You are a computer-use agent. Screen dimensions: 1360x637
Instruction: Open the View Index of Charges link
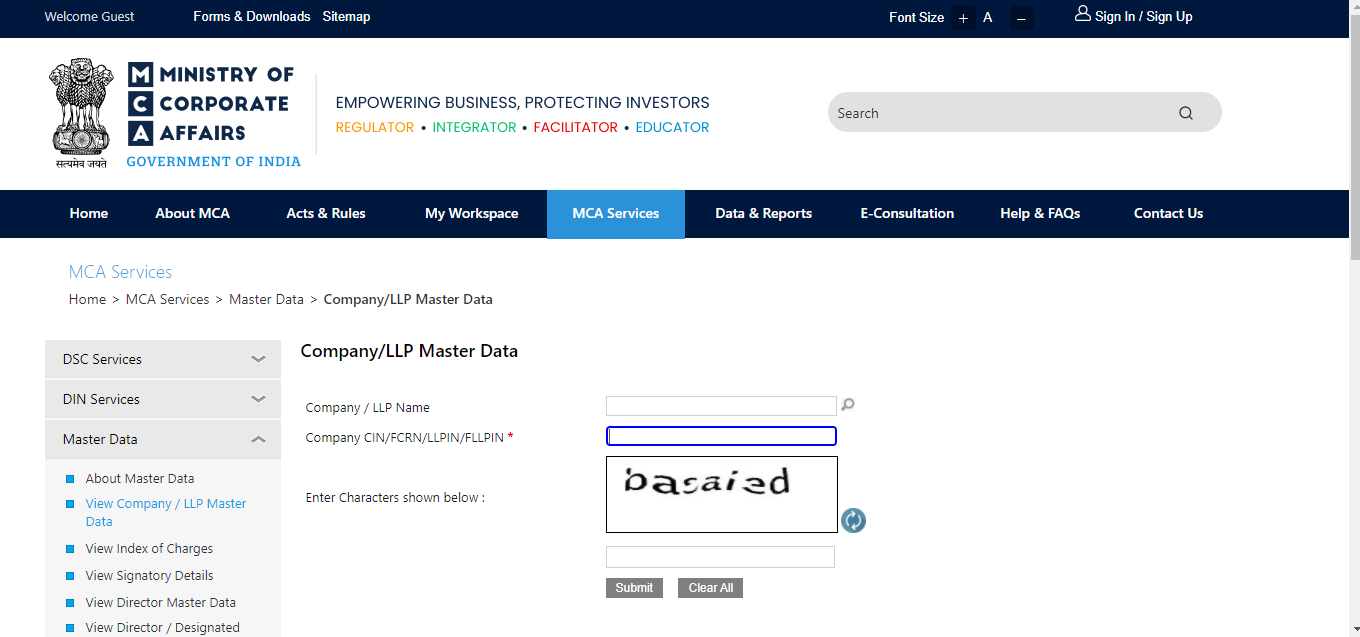(149, 548)
